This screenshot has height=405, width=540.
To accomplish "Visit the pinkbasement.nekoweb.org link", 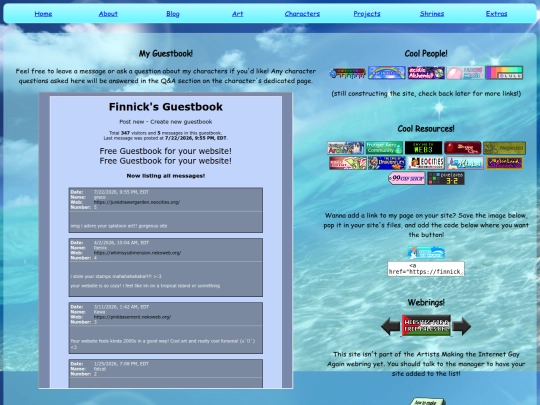I will pos(132,317).
